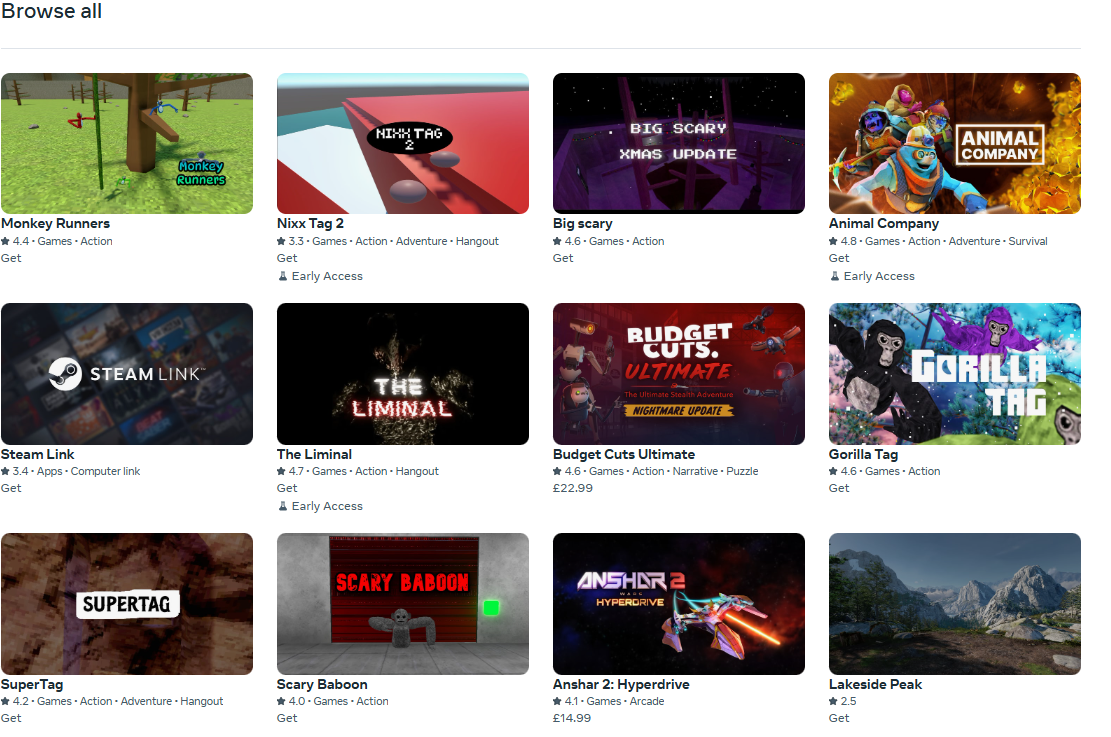Open the Big Scary Xmas Update thumbnail
The width and height of the screenshot is (1111, 737).
coord(679,143)
